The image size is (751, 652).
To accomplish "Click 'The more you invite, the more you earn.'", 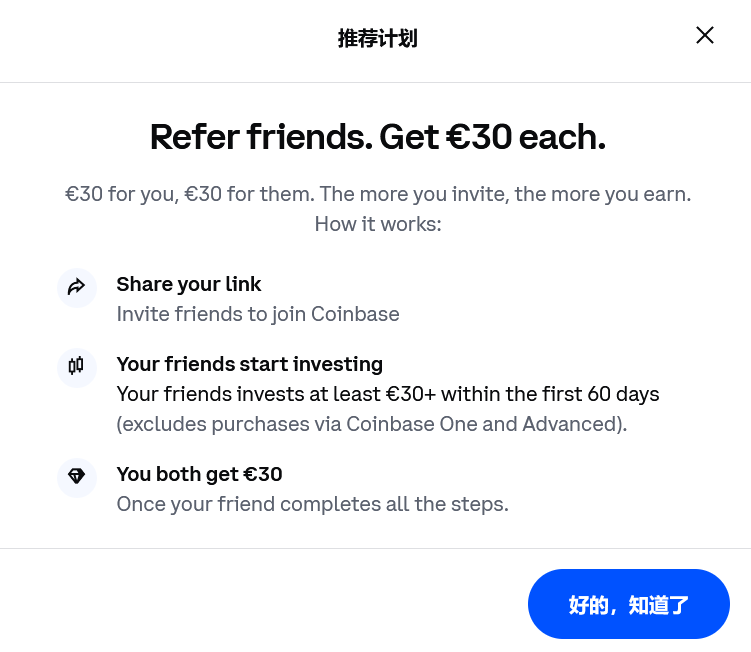I will coord(504,193).
